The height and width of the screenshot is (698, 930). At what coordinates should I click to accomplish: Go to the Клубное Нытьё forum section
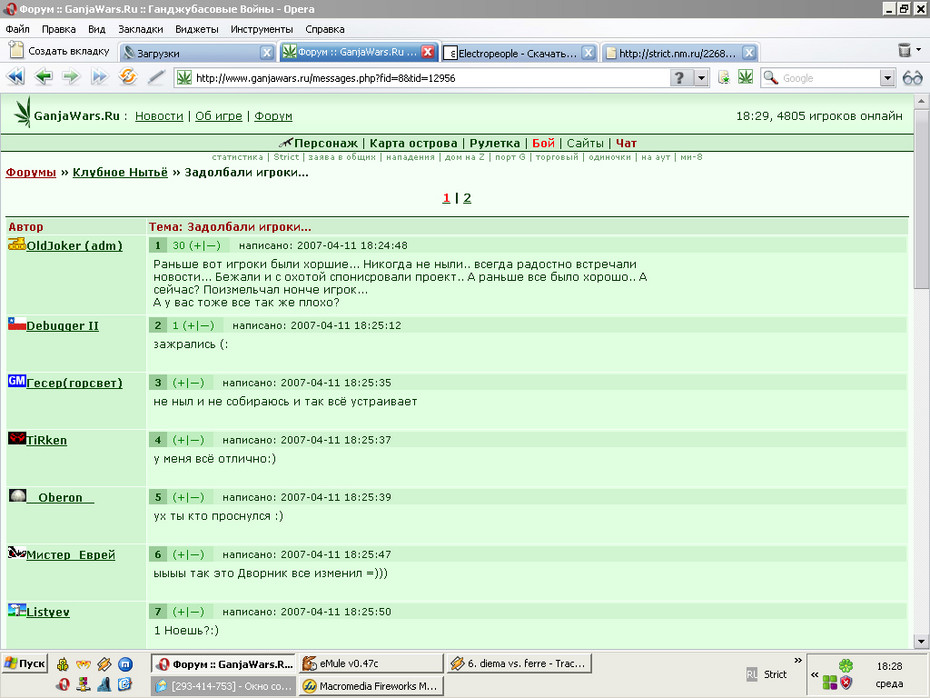click(120, 172)
